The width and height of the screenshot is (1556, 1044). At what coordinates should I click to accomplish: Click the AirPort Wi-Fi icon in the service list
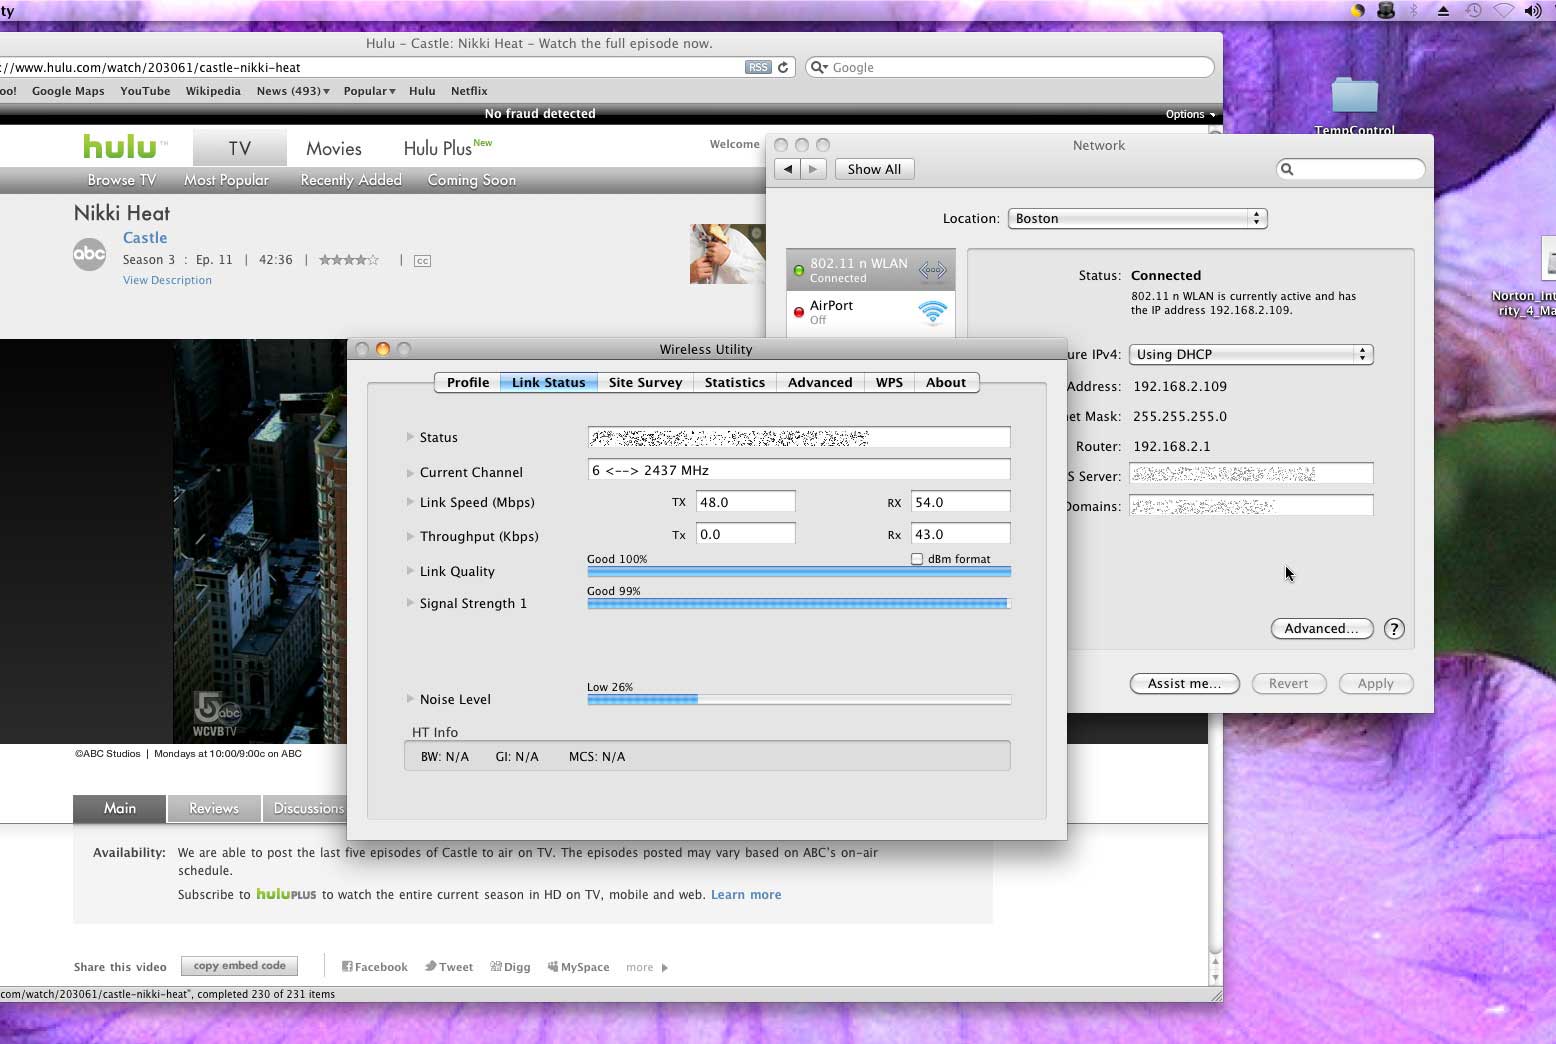(x=932, y=312)
